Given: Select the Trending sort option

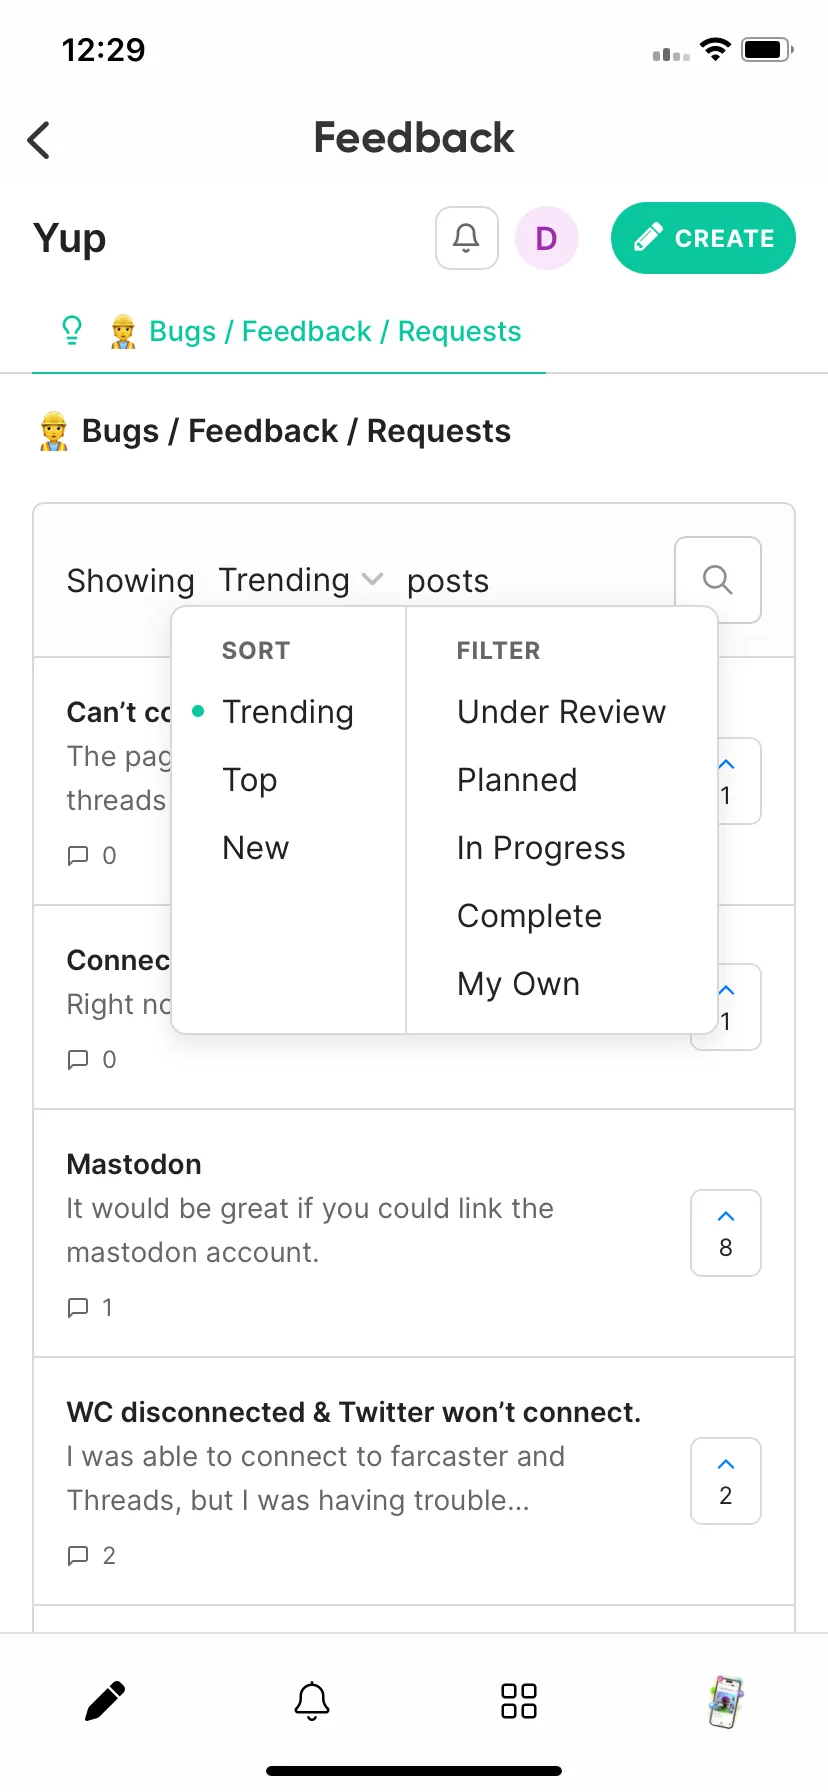Looking at the screenshot, I should pos(288,712).
